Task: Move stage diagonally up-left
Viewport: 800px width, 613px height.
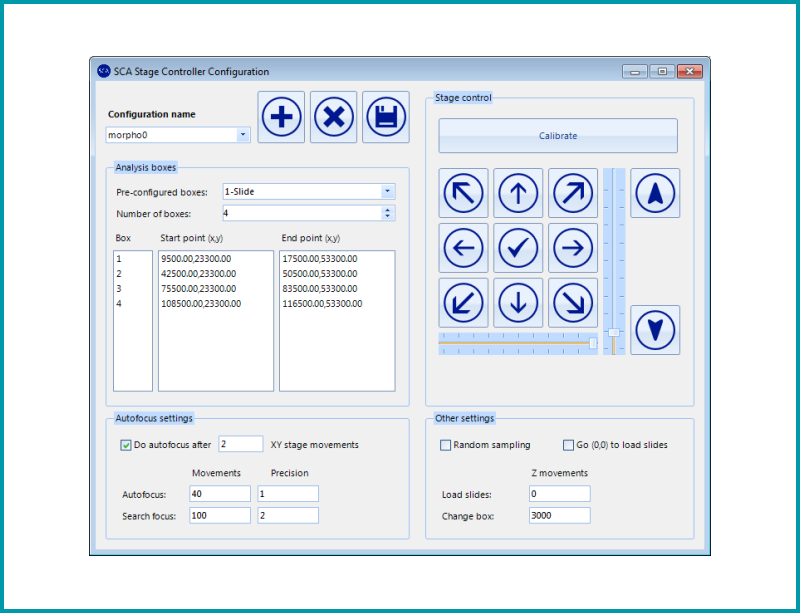Action: pyautogui.click(x=463, y=193)
